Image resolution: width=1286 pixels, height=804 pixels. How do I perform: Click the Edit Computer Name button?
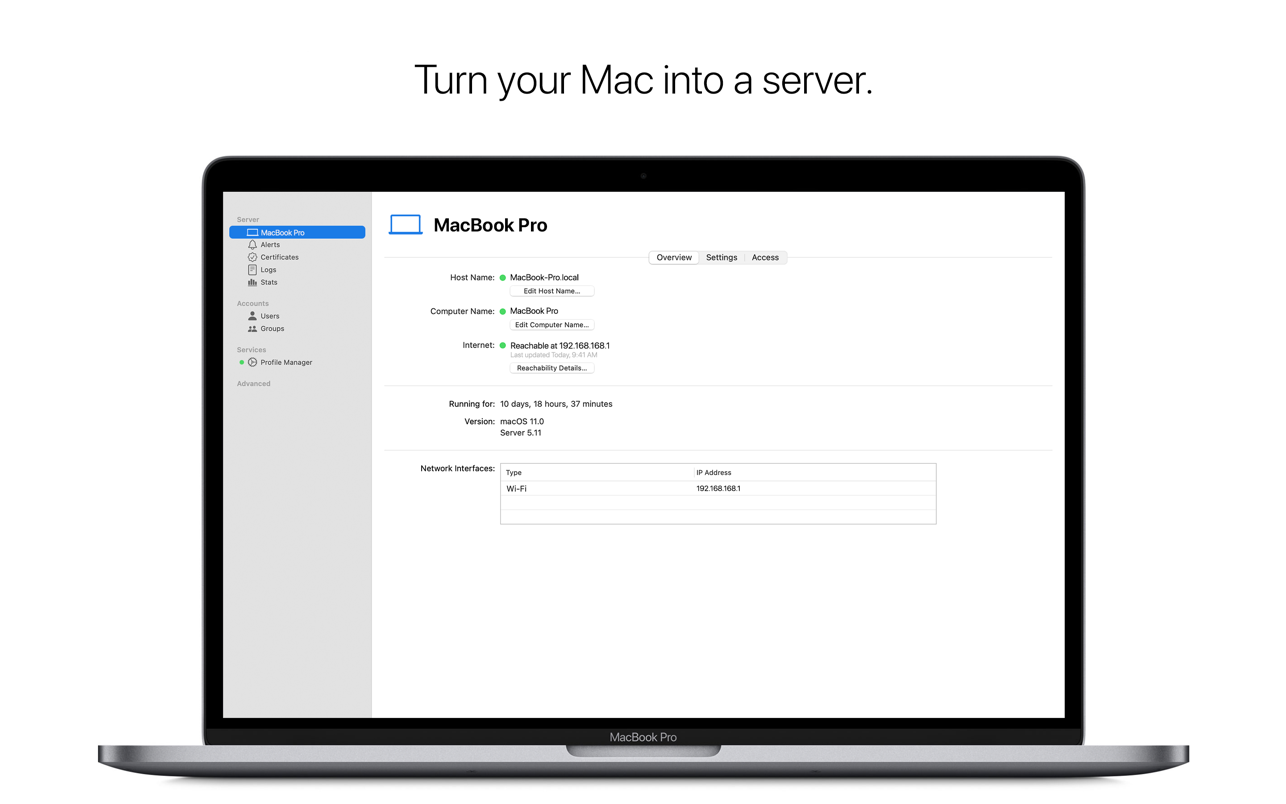(x=552, y=325)
